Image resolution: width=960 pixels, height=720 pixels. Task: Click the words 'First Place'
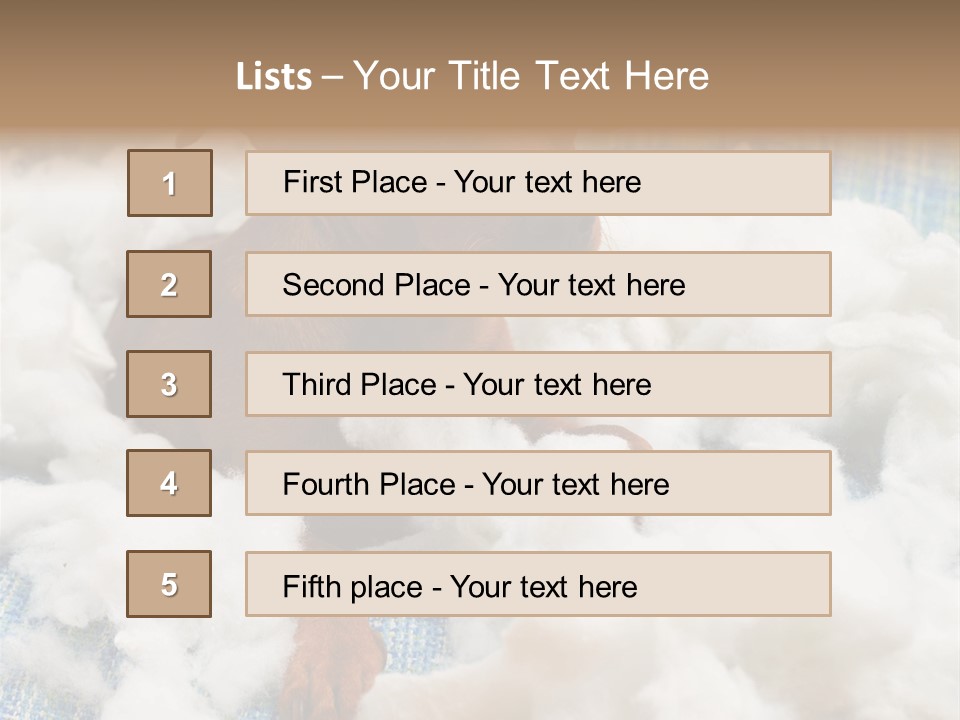[x=356, y=182]
